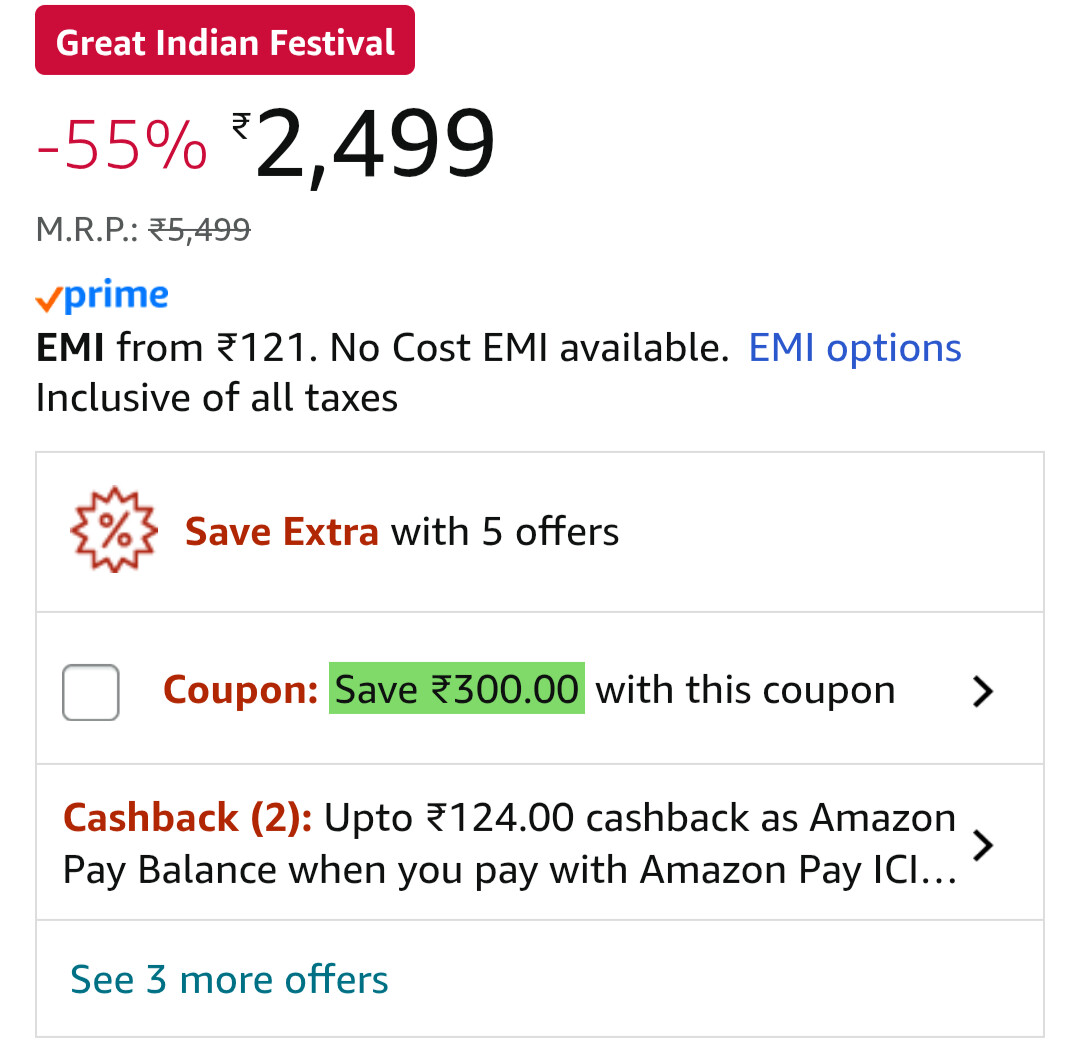Image resolution: width=1080 pixels, height=1041 pixels.
Task: Click the Inclusive of all taxes note
Action: coord(217,398)
